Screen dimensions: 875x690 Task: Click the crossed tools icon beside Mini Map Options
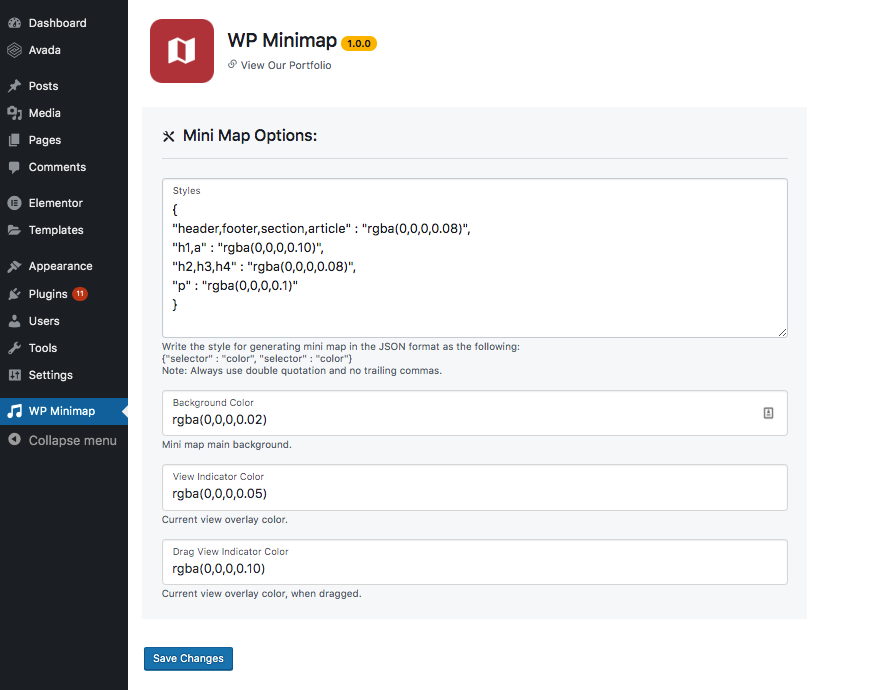click(169, 136)
